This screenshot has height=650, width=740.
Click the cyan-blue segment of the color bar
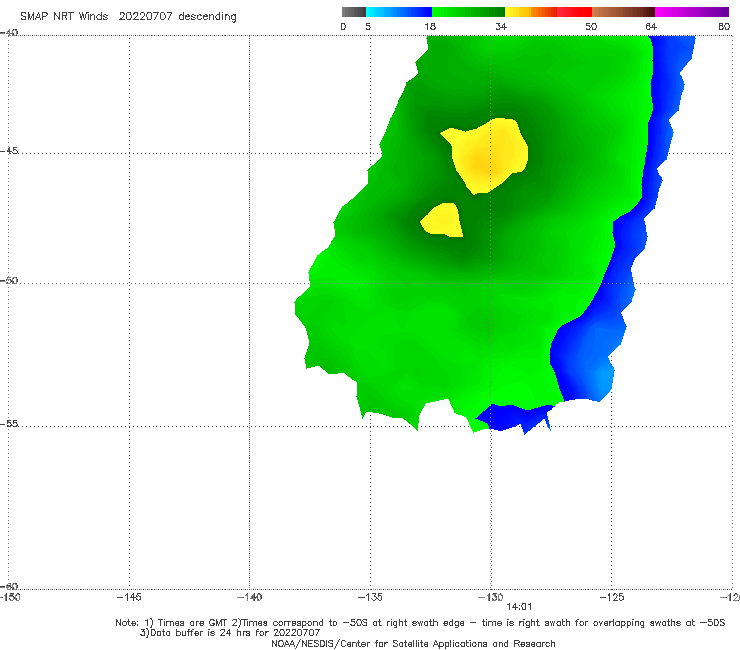(399, 12)
